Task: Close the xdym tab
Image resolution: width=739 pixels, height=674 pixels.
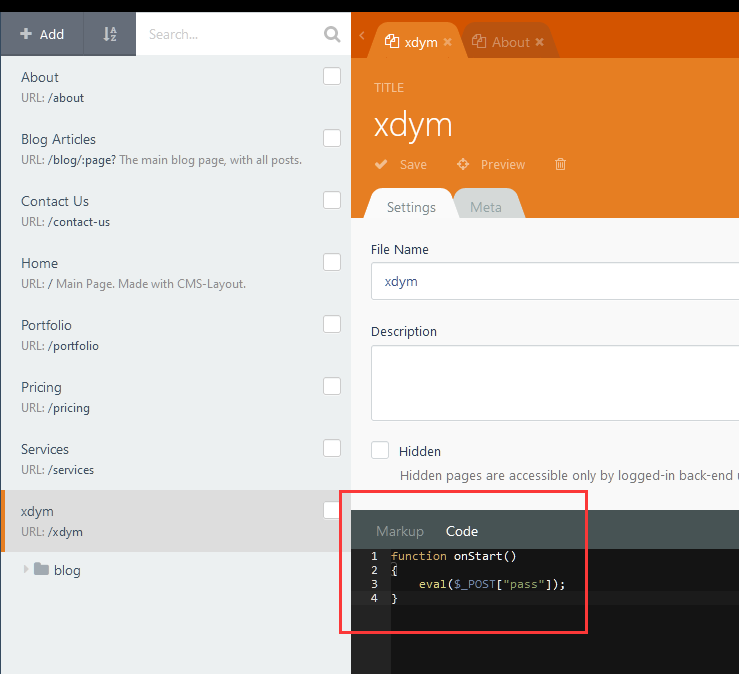Action: click(448, 42)
